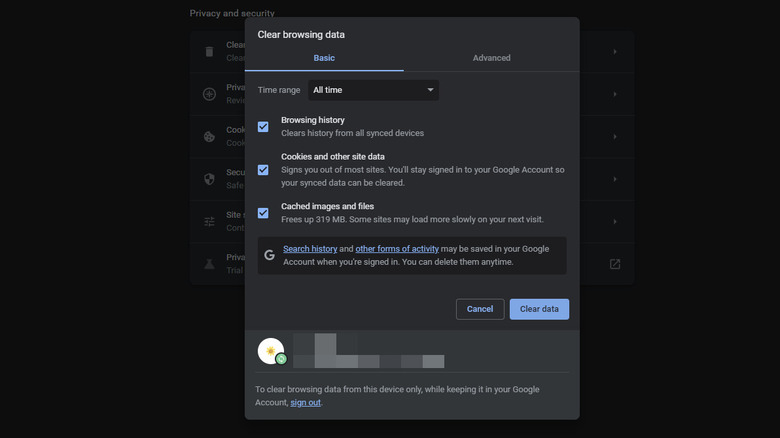Uncheck Cached images and files checkbox
This screenshot has width=780, height=438.
tap(263, 213)
